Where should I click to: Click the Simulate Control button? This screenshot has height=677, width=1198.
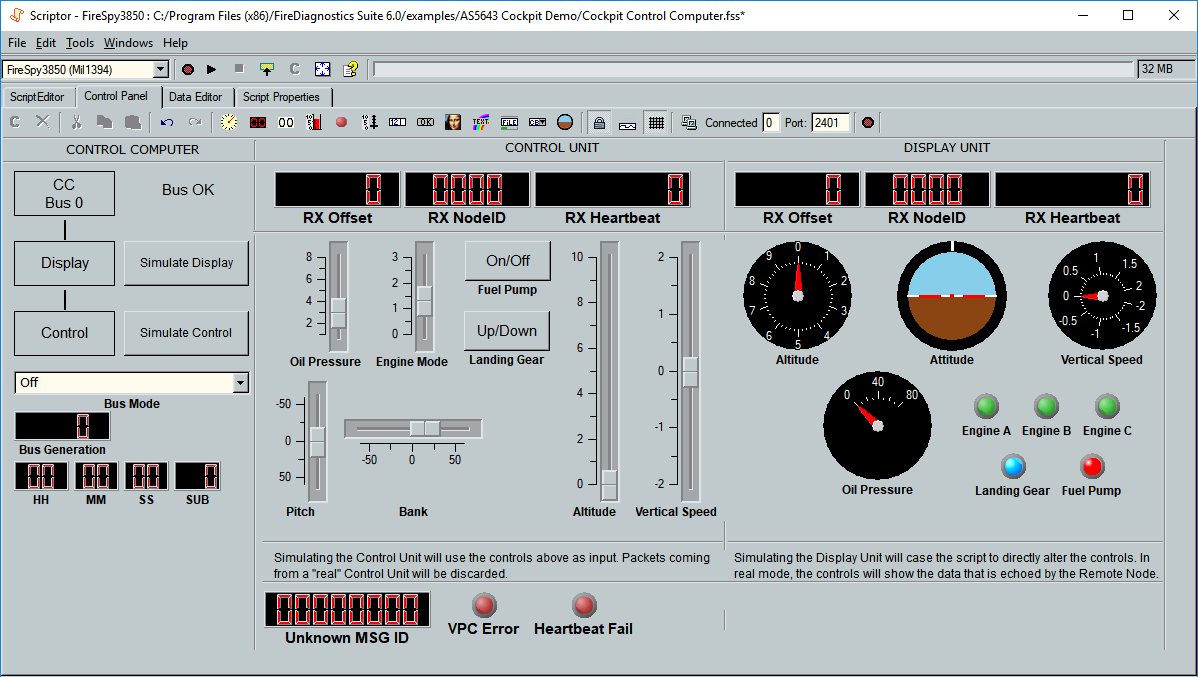coord(185,333)
